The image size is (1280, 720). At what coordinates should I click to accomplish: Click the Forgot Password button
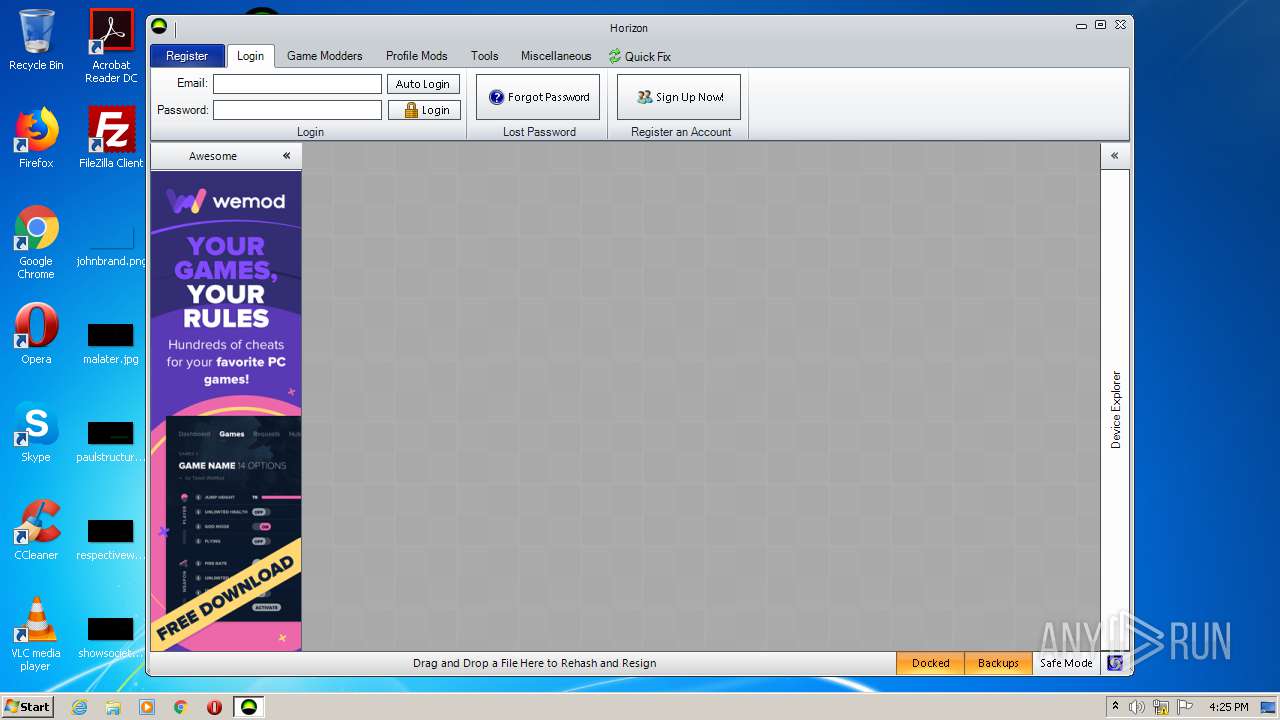pyautogui.click(x=538, y=97)
